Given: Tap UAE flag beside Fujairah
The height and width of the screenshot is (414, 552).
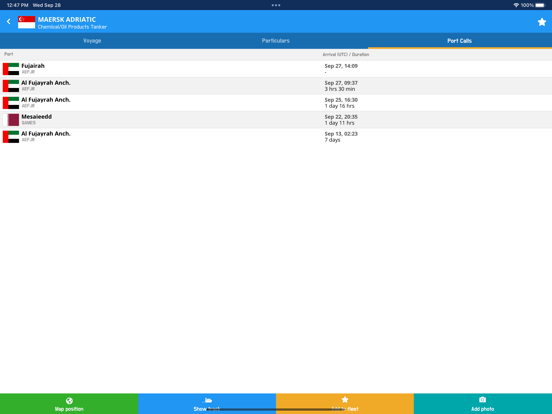Looking at the screenshot, I should point(11,69).
